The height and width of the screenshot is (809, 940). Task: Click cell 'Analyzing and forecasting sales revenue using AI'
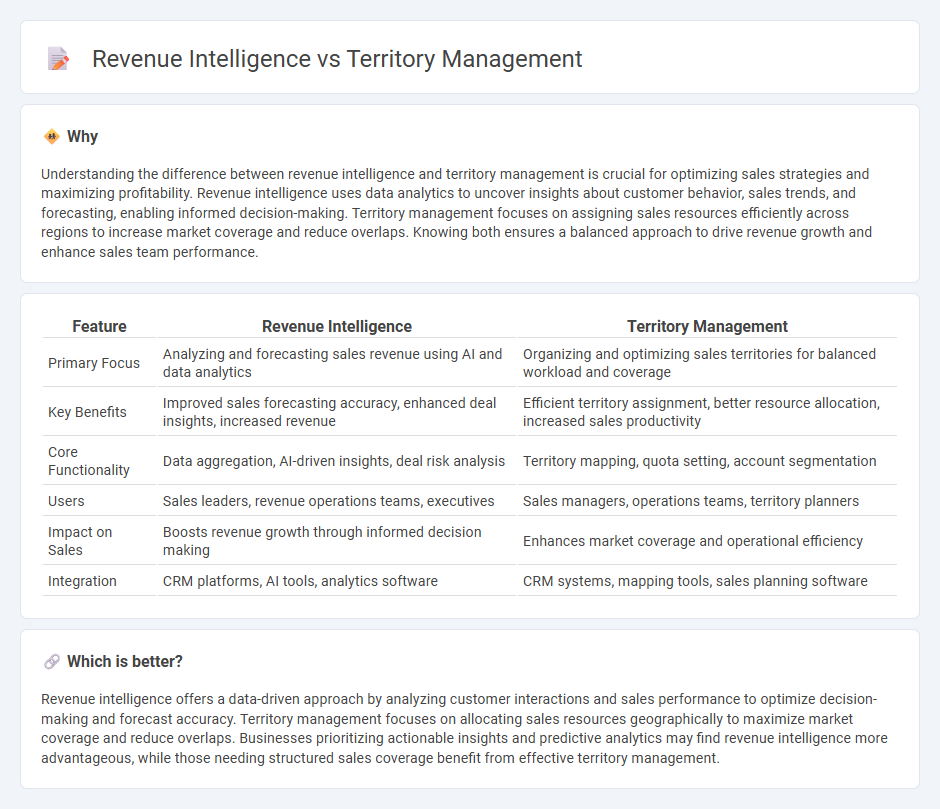click(x=337, y=363)
